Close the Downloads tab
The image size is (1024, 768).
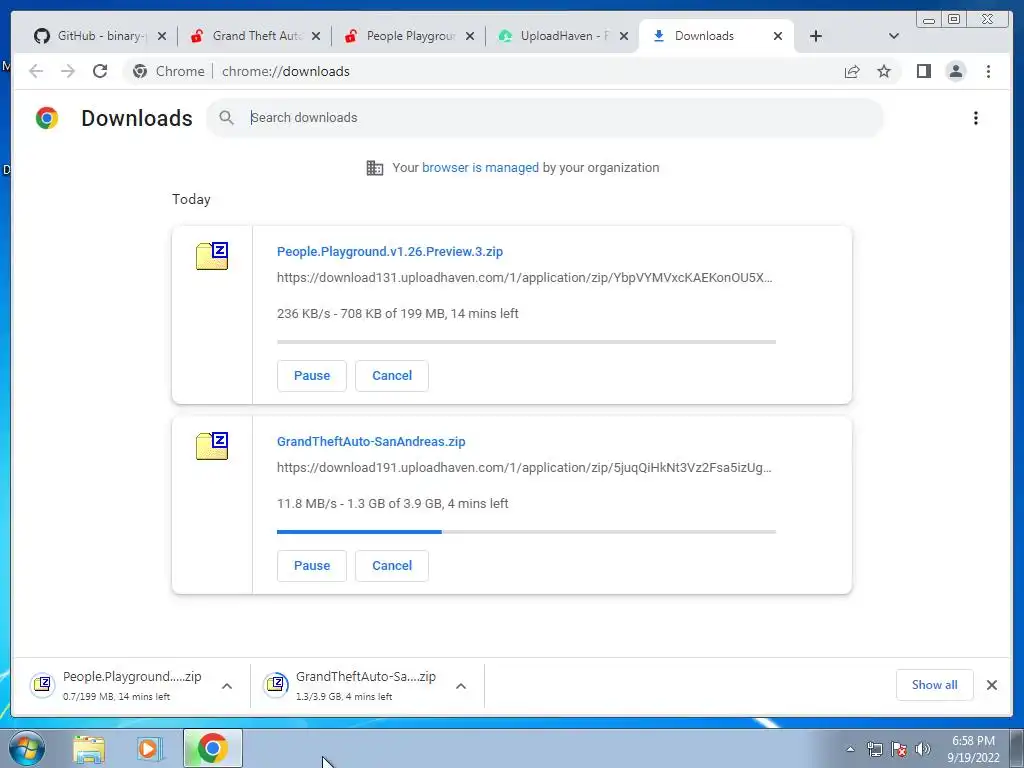point(778,36)
